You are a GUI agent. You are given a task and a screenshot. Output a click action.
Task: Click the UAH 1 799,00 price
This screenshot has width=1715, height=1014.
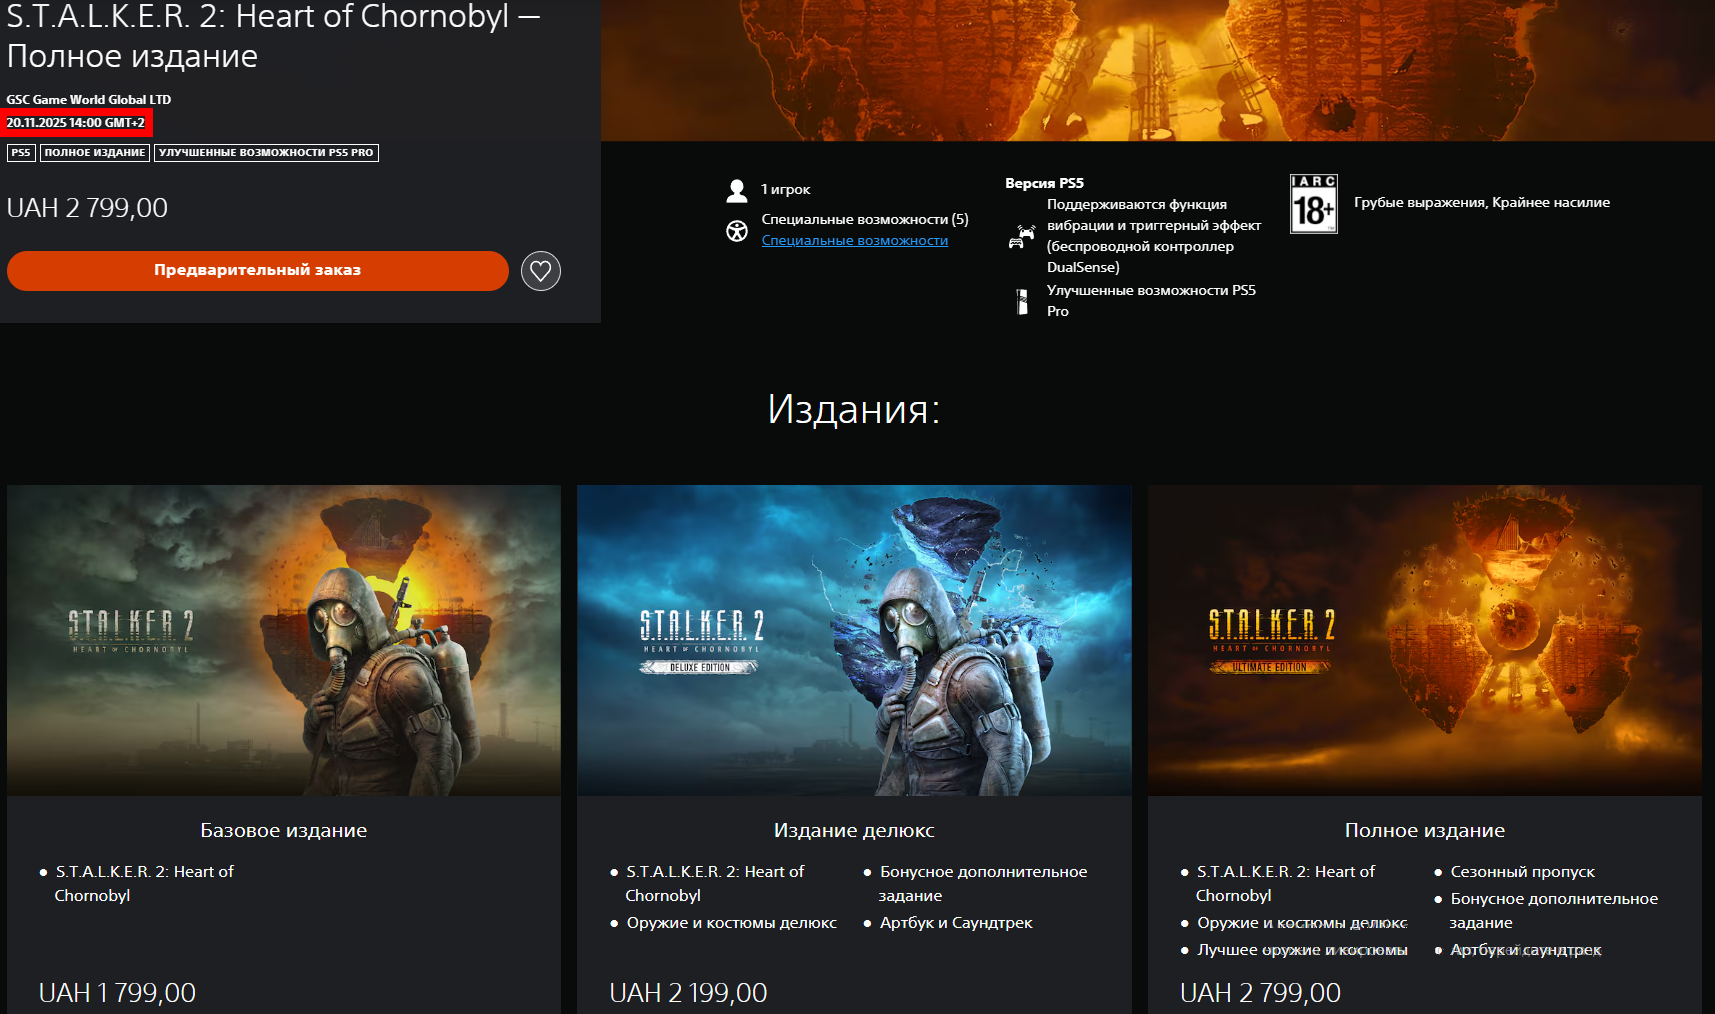(x=117, y=993)
